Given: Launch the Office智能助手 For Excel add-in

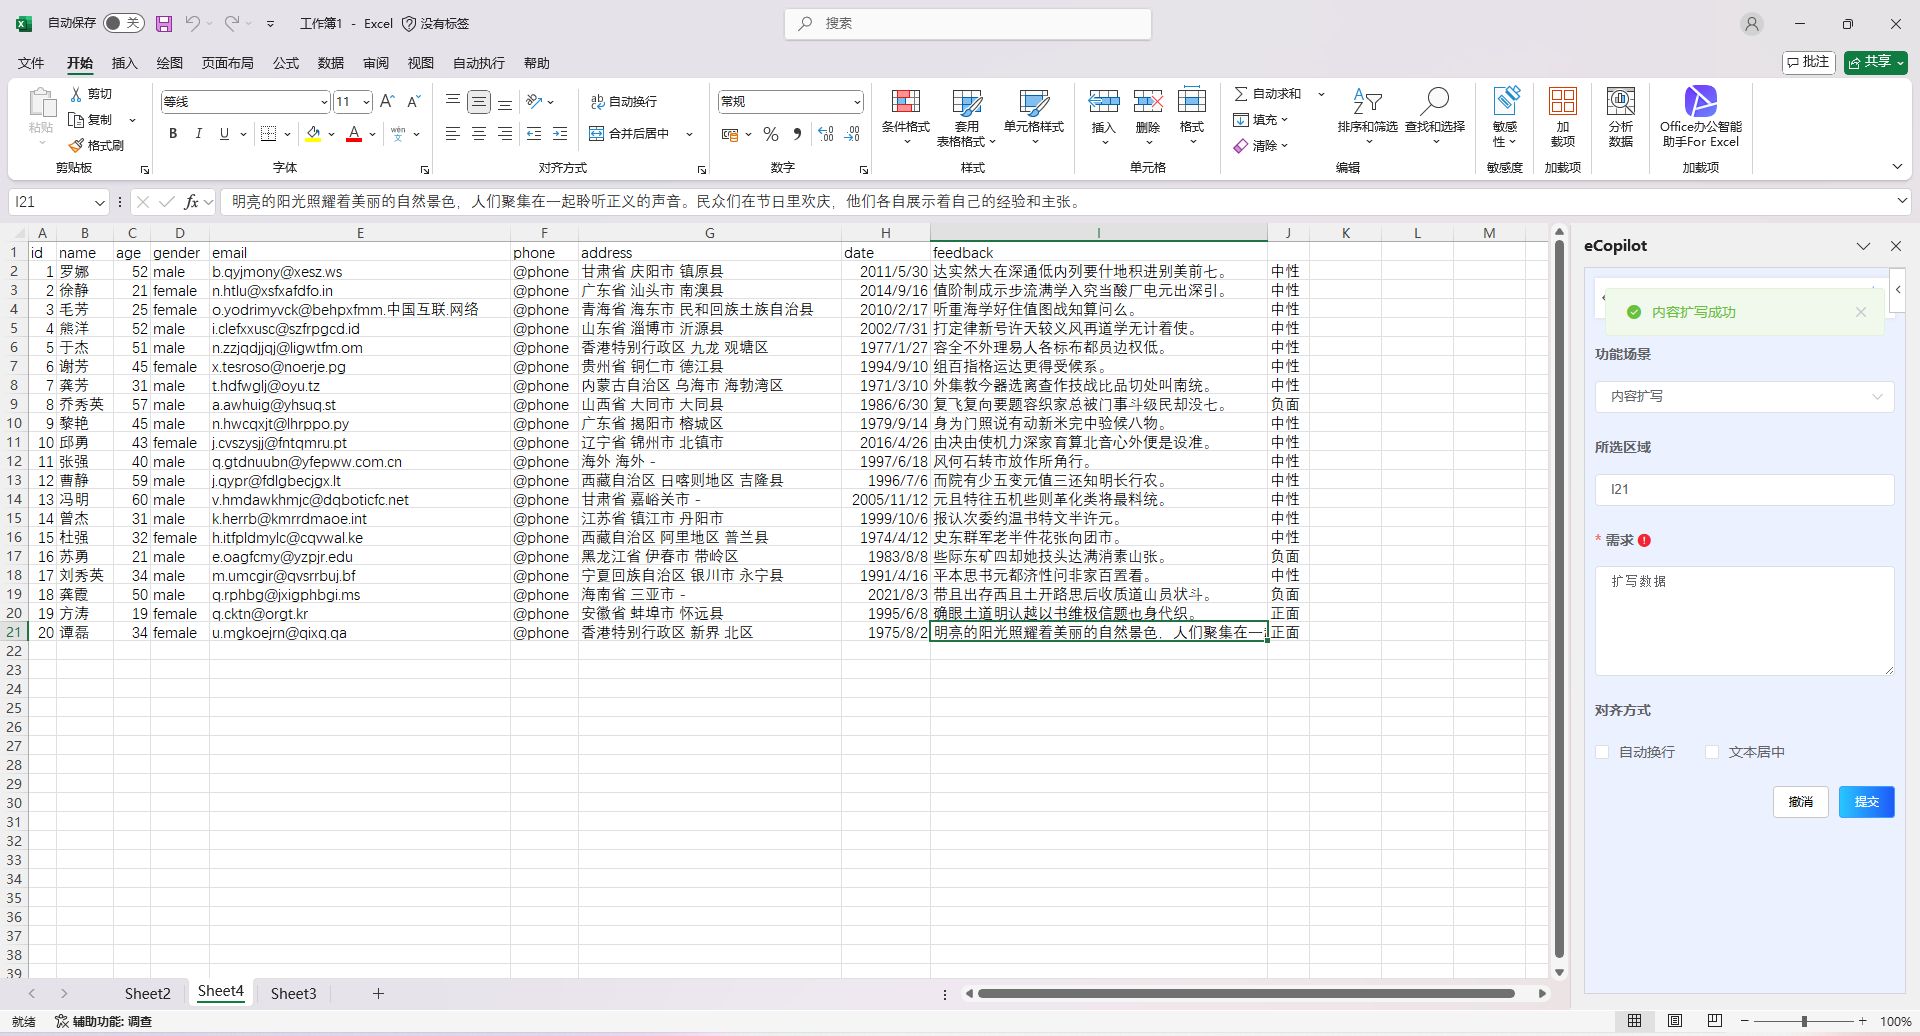Looking at the screenshot, I should click(1700, 102).
